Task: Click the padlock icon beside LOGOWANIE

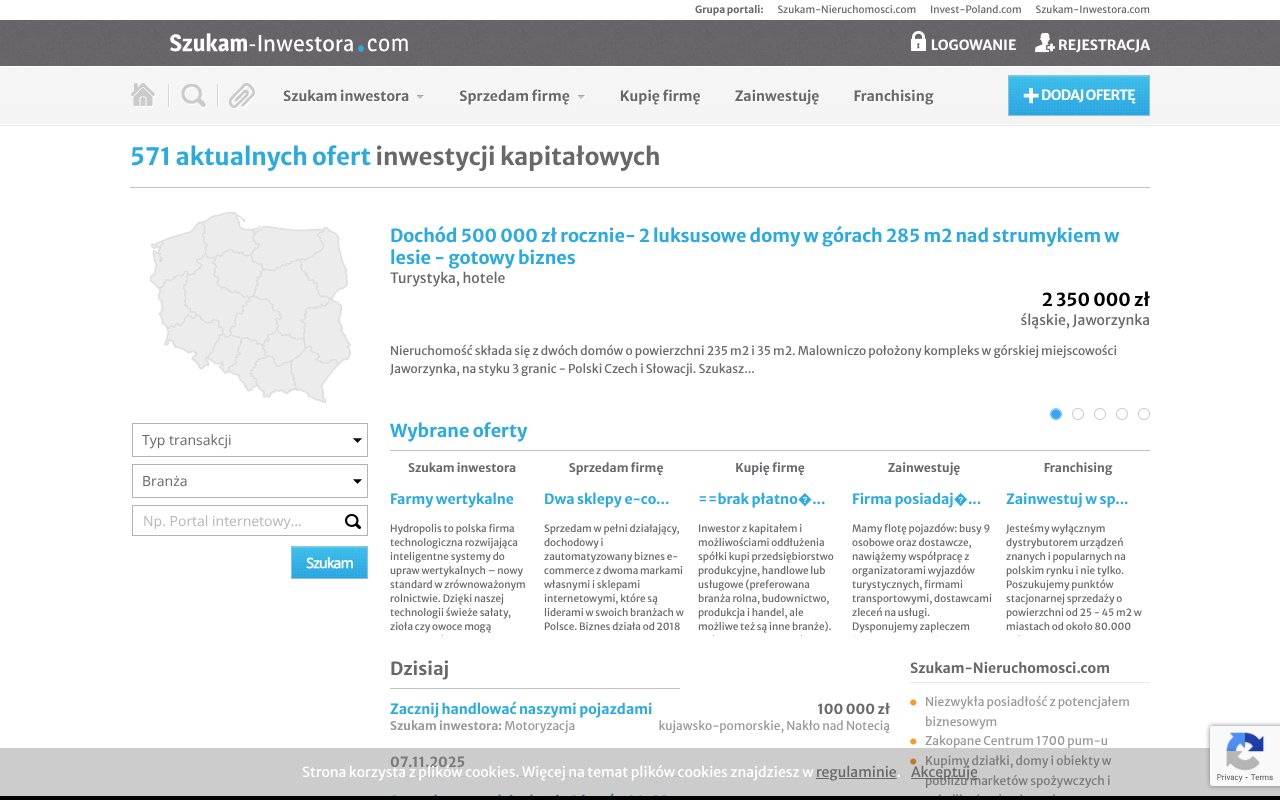Action: pos(918,43)
